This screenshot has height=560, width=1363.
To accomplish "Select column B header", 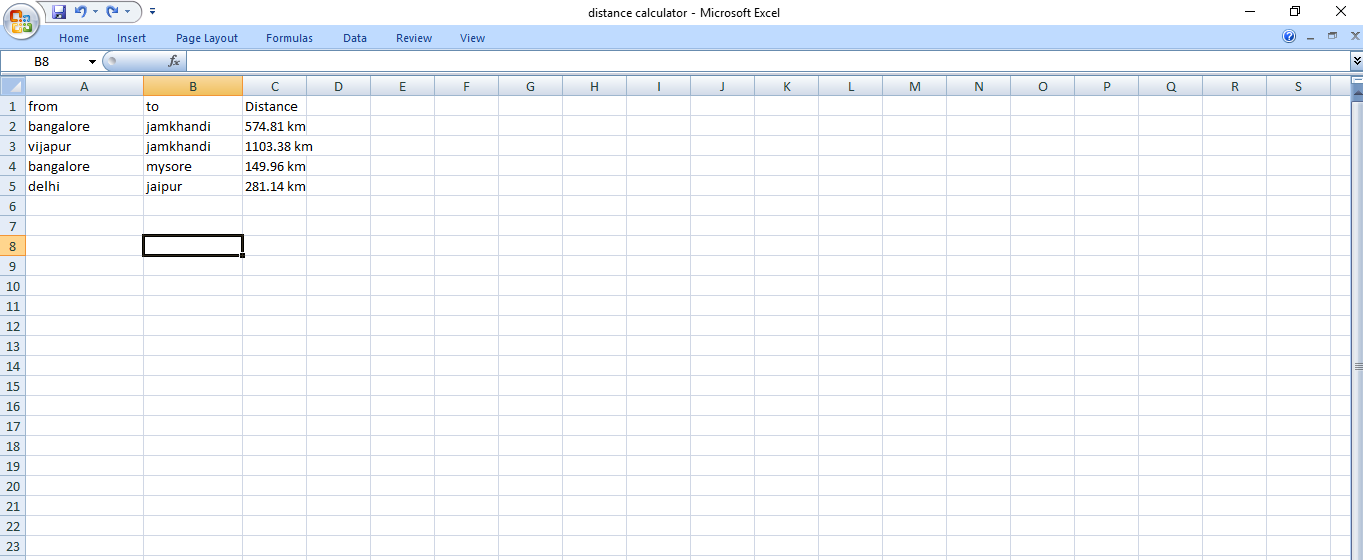I will [x=193, y=86].
